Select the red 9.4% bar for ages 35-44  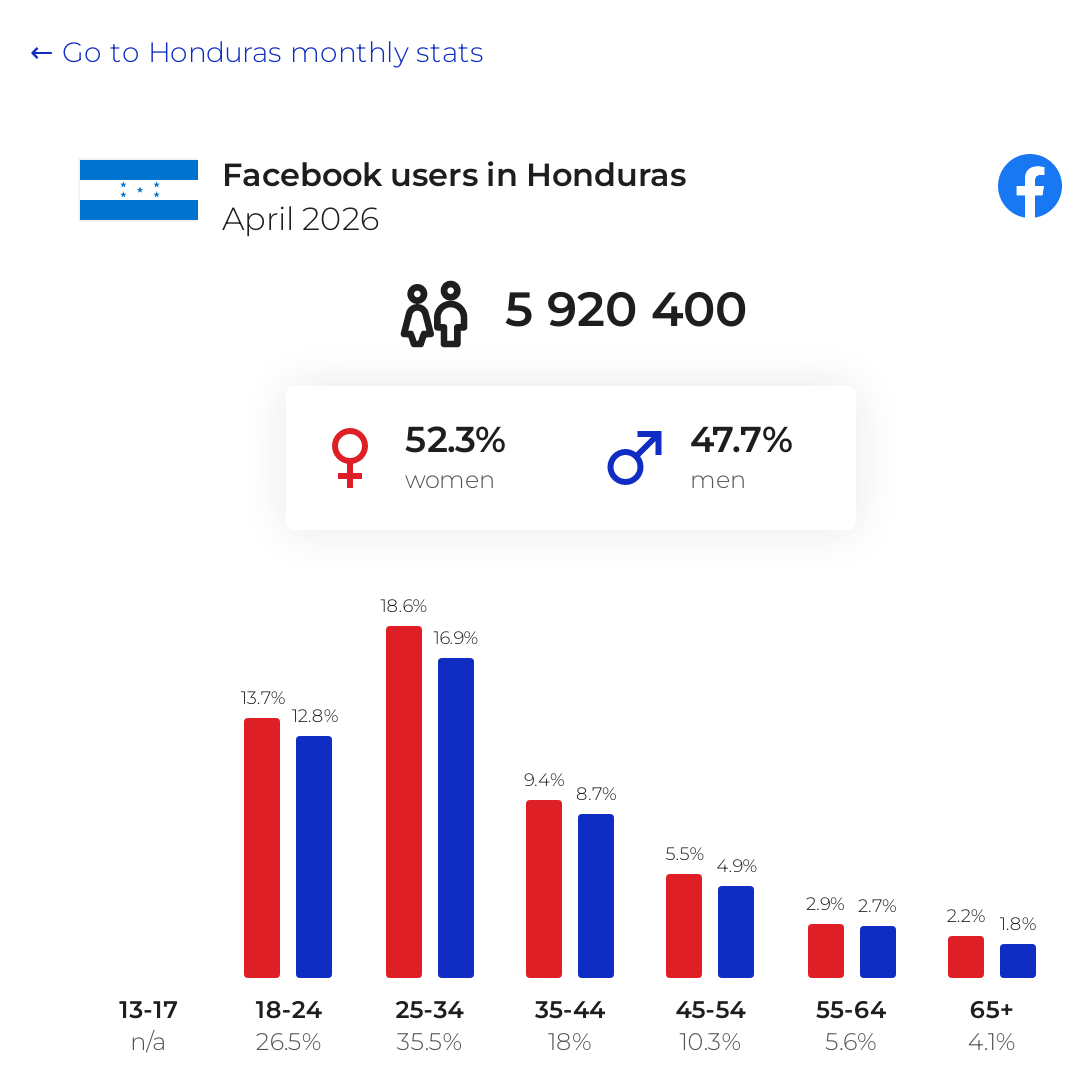pos(544,889)
